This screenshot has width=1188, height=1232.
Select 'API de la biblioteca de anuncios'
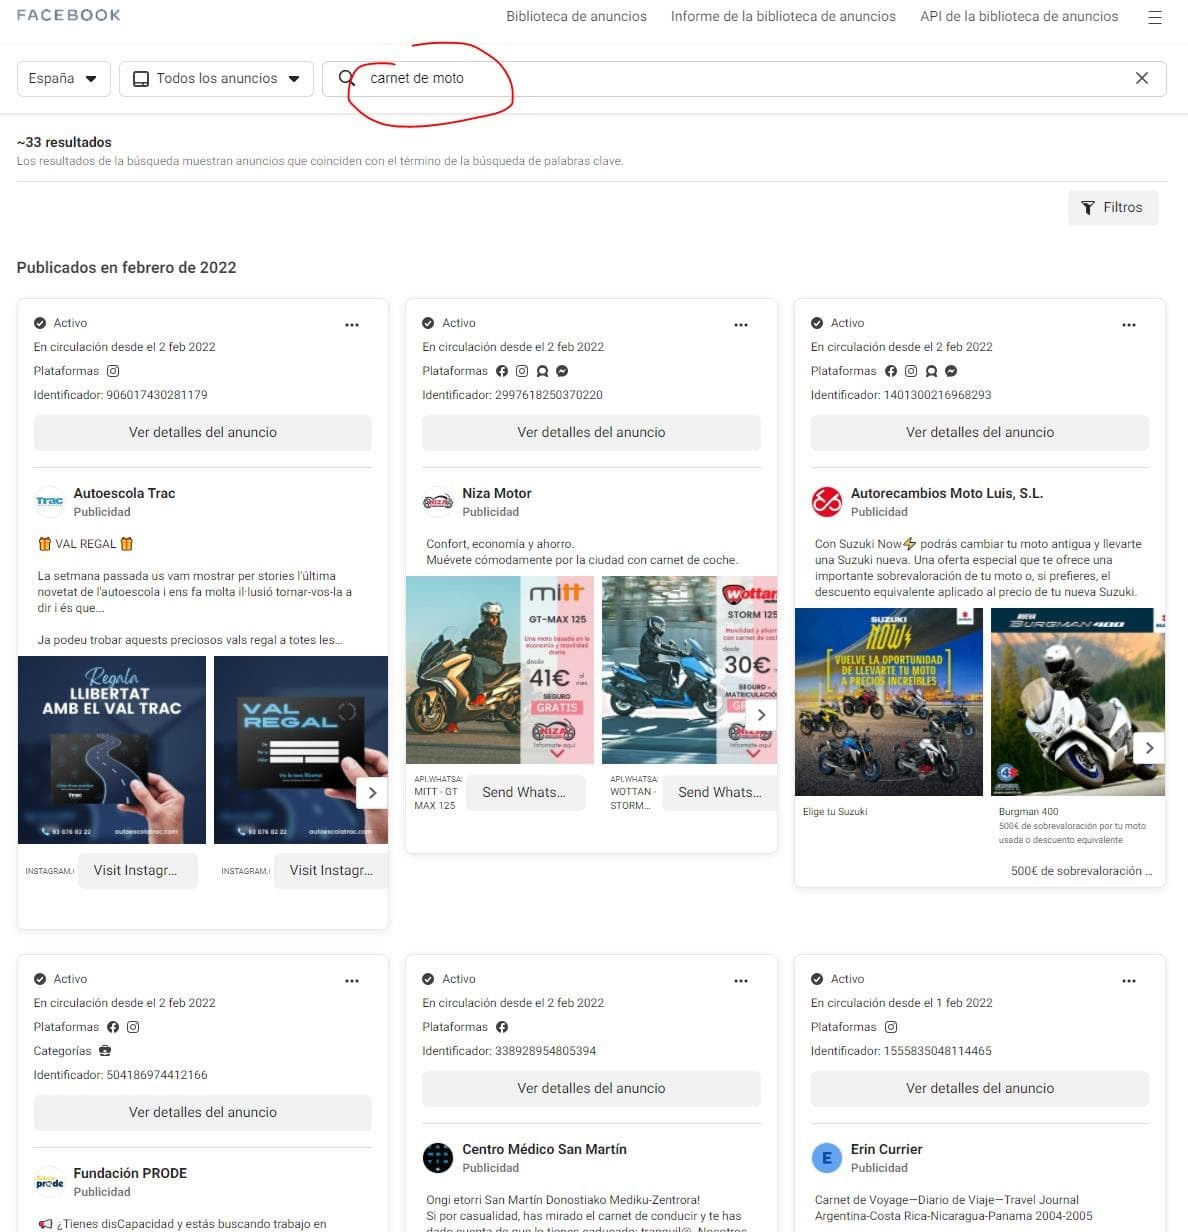pyautogui.click(x=1018, y=16)
